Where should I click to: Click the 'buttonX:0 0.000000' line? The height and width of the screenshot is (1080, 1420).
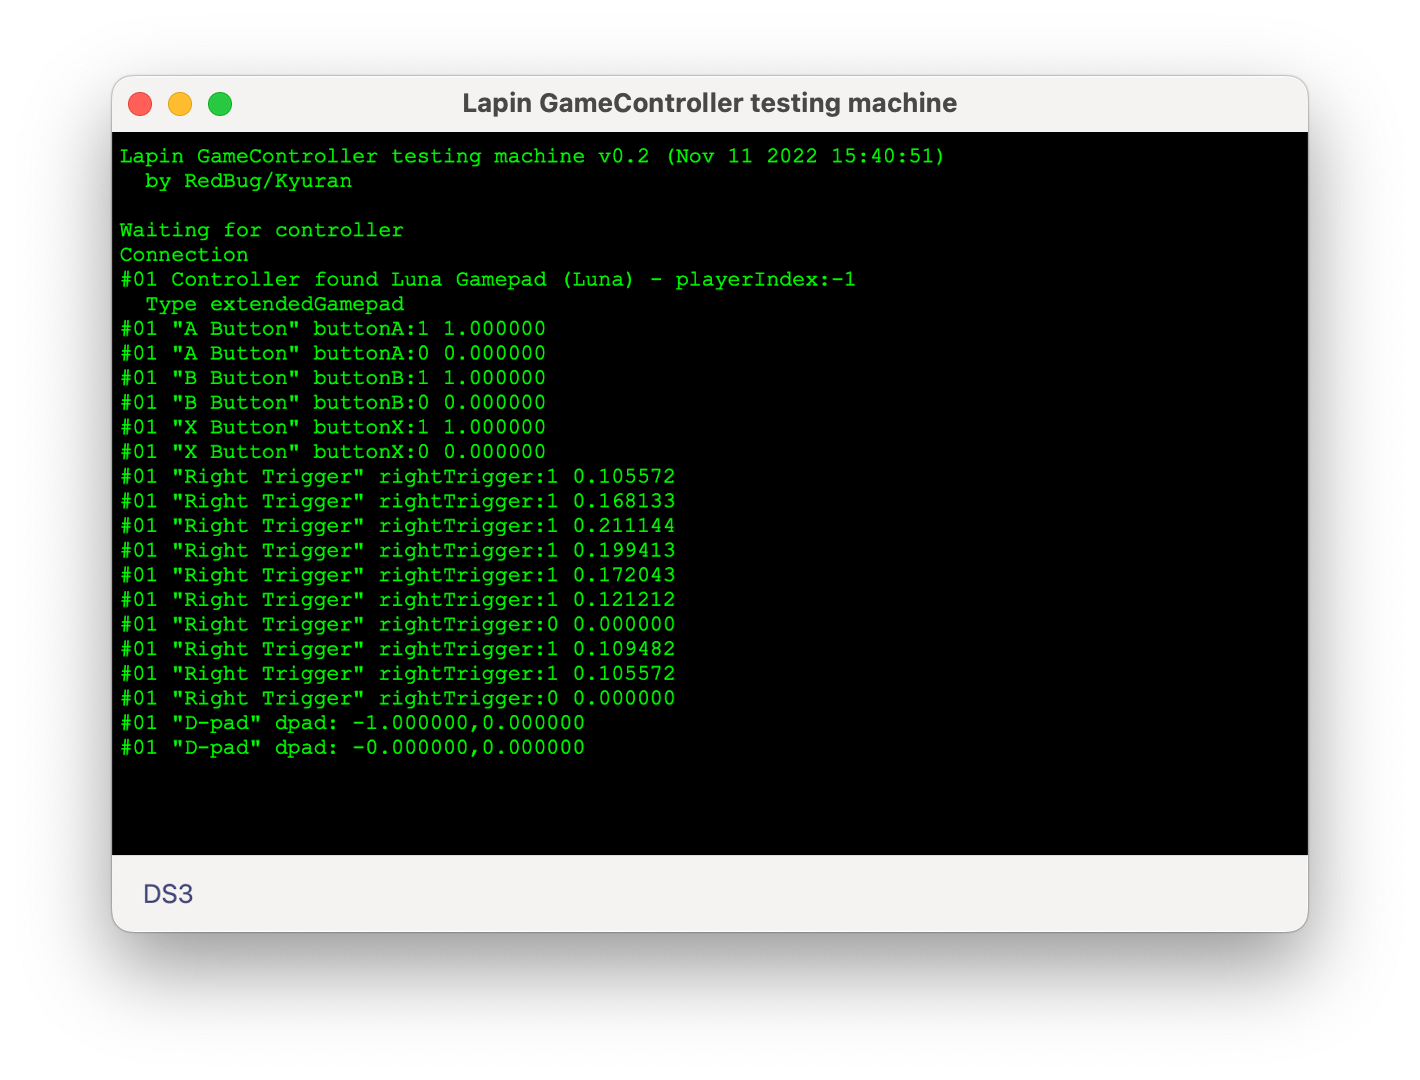coord(333,452)
